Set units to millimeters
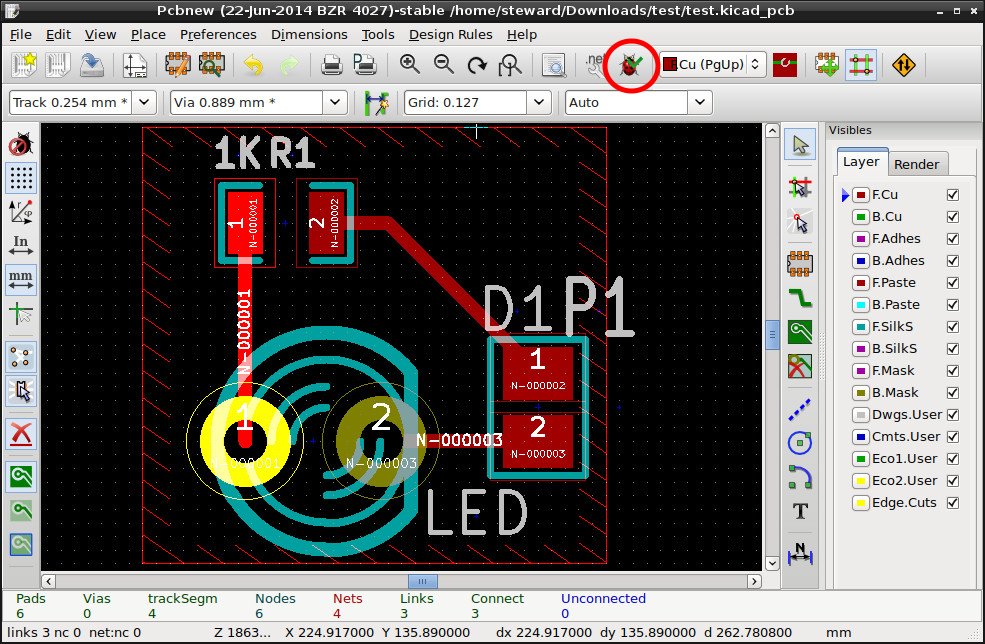 point(21,280)
